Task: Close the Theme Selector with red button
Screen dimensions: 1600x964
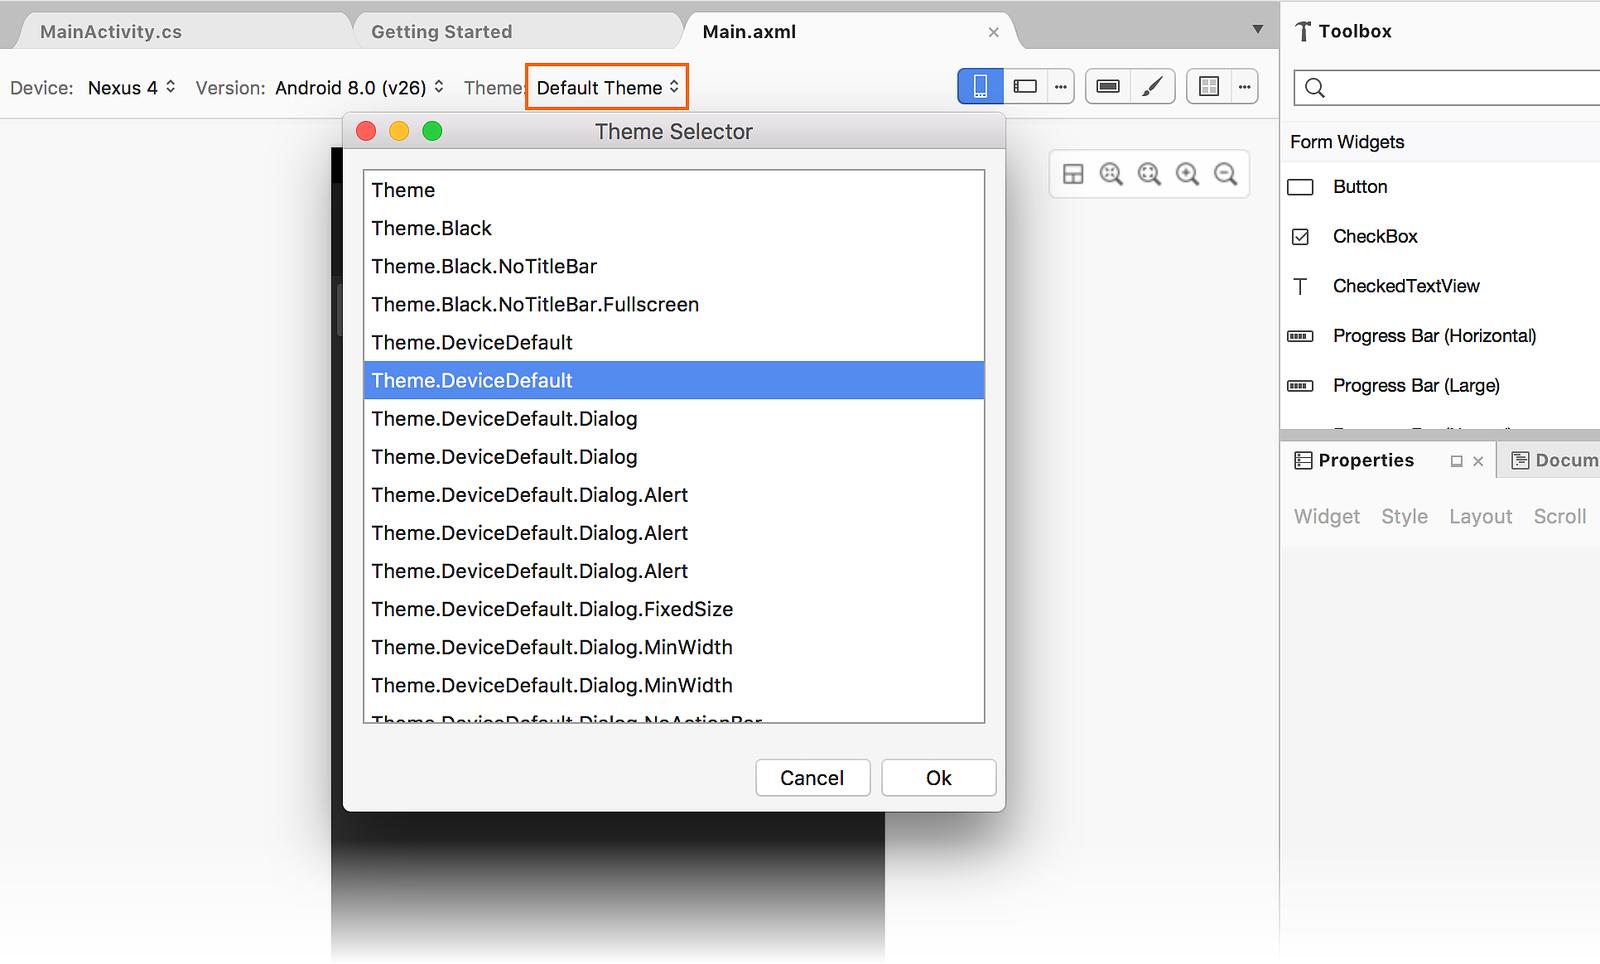Action: [x=366, y=131]
